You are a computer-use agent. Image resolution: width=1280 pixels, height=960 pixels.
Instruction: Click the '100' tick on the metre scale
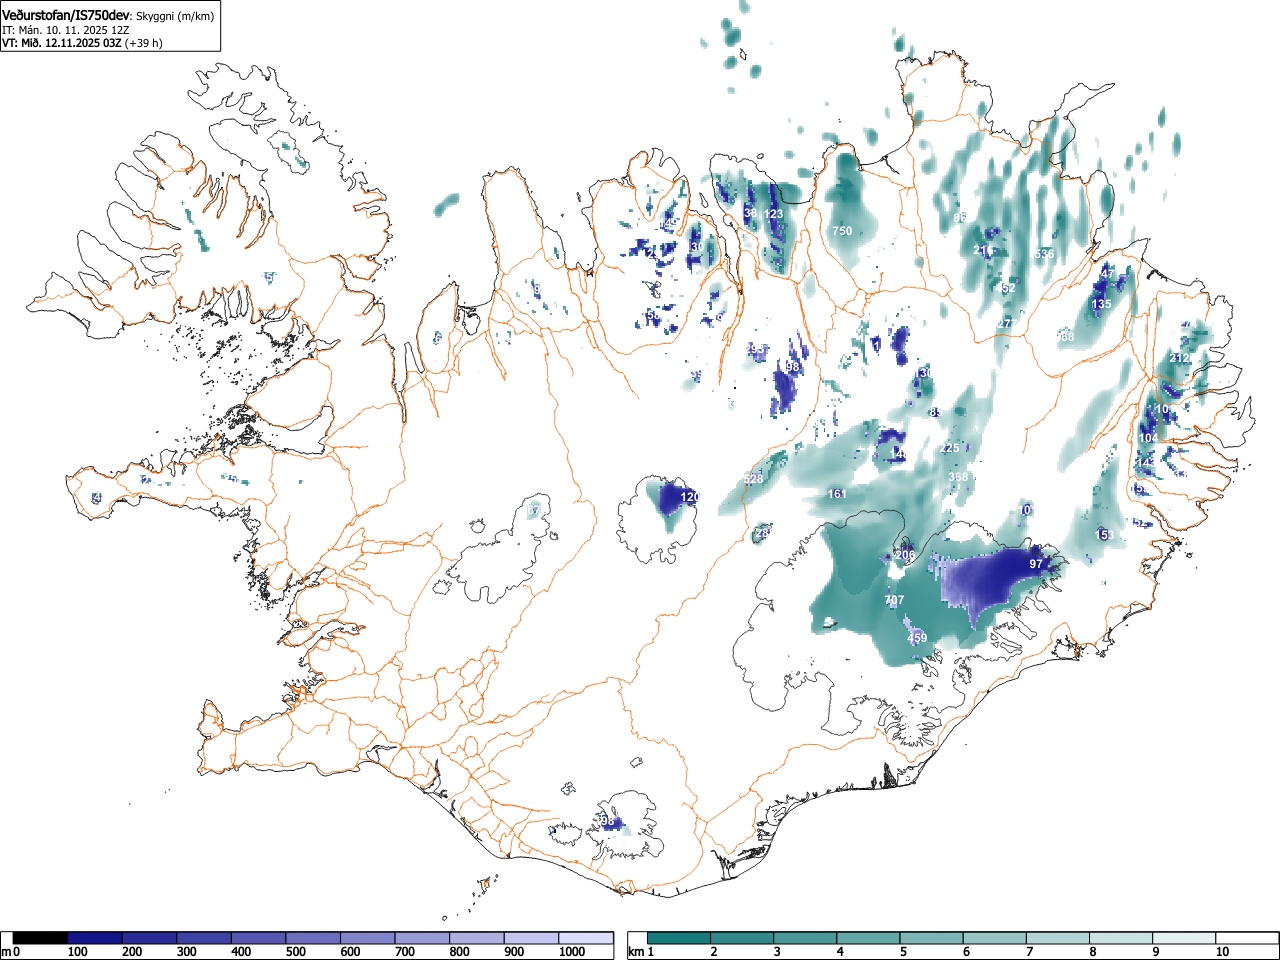coord(77,952)
